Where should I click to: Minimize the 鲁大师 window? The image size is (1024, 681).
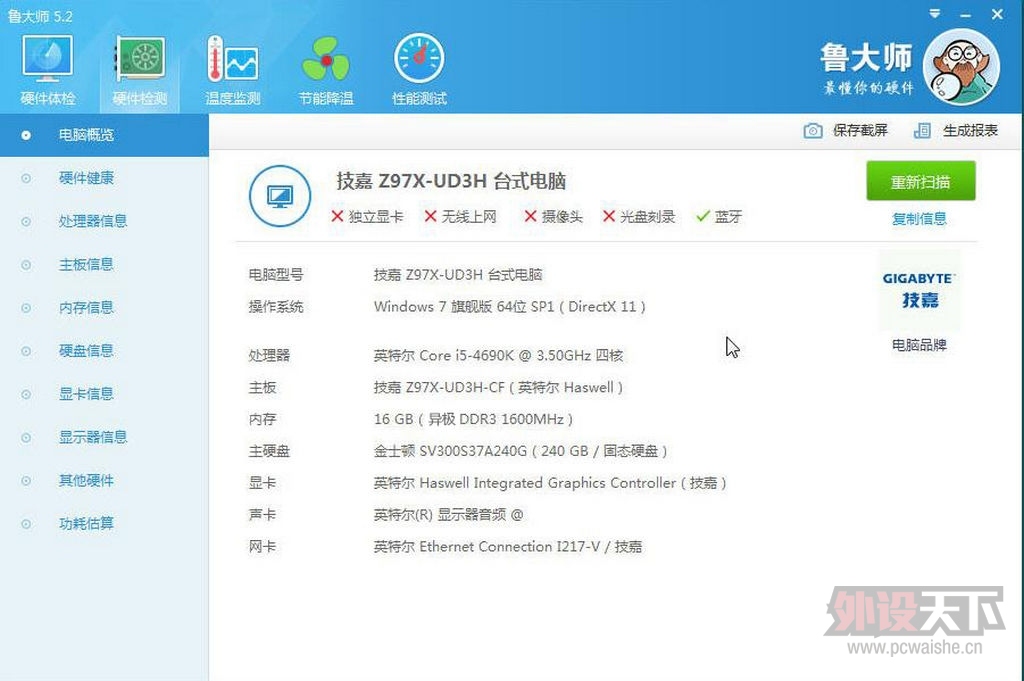(965, 14)
